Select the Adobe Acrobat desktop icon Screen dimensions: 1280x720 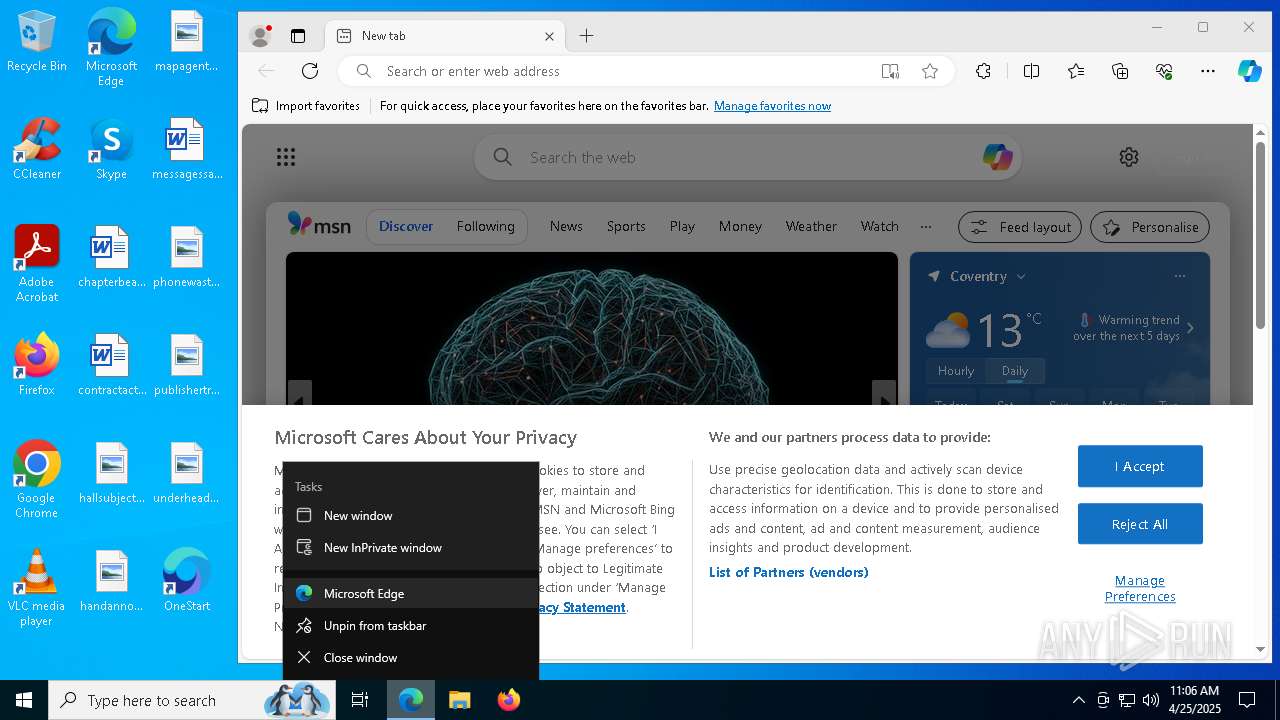pyautogui.click(x=37, y=263)
